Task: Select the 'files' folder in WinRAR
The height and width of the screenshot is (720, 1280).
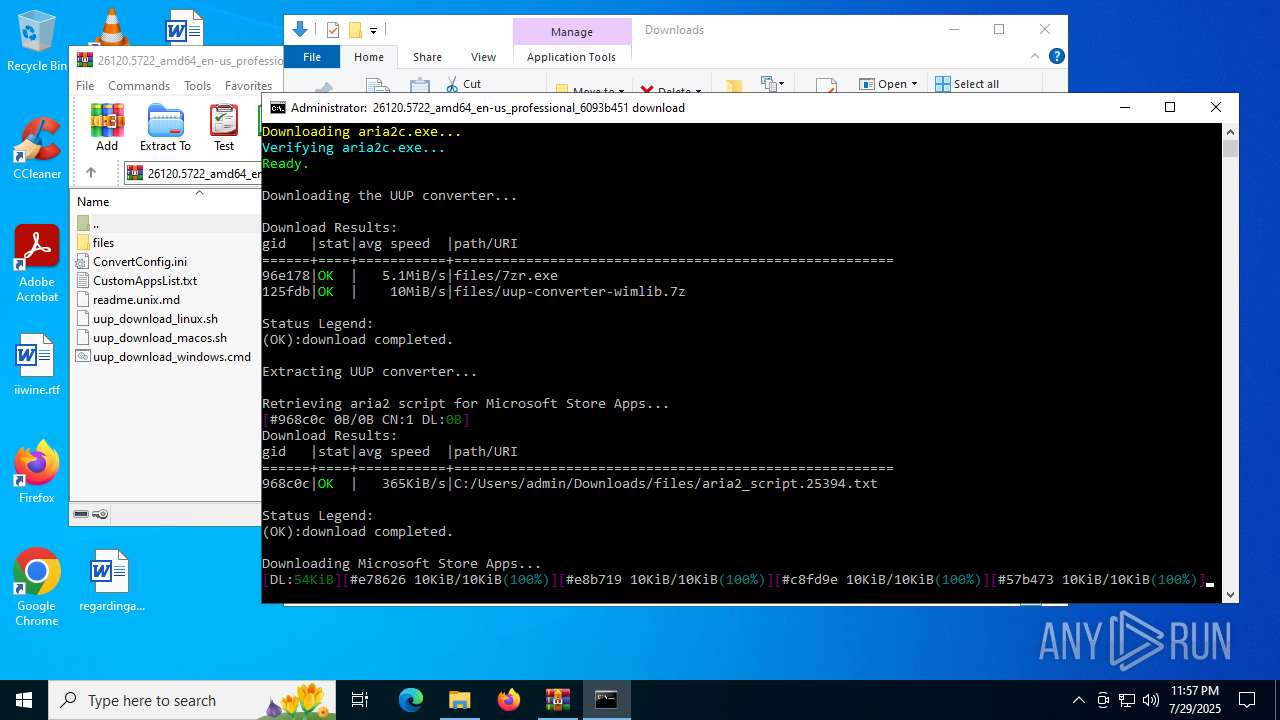Action: (x=96, y=243)
